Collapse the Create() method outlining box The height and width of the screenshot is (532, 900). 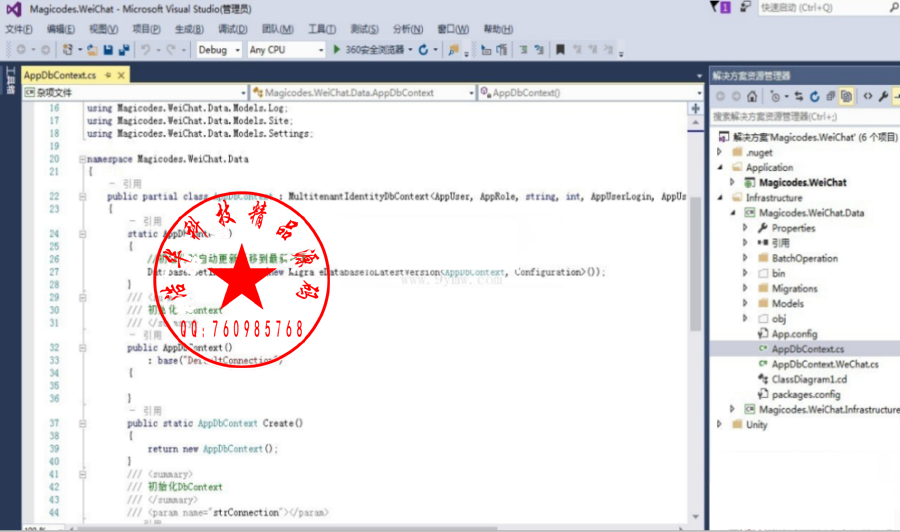tap(82, 424)
